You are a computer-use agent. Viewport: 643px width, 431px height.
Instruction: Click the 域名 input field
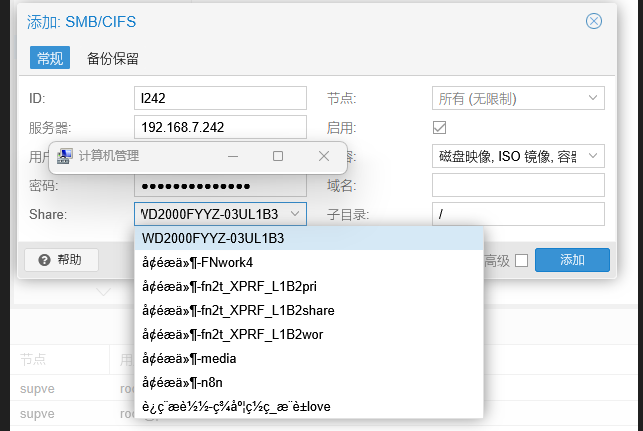click(x=518, y=185)
